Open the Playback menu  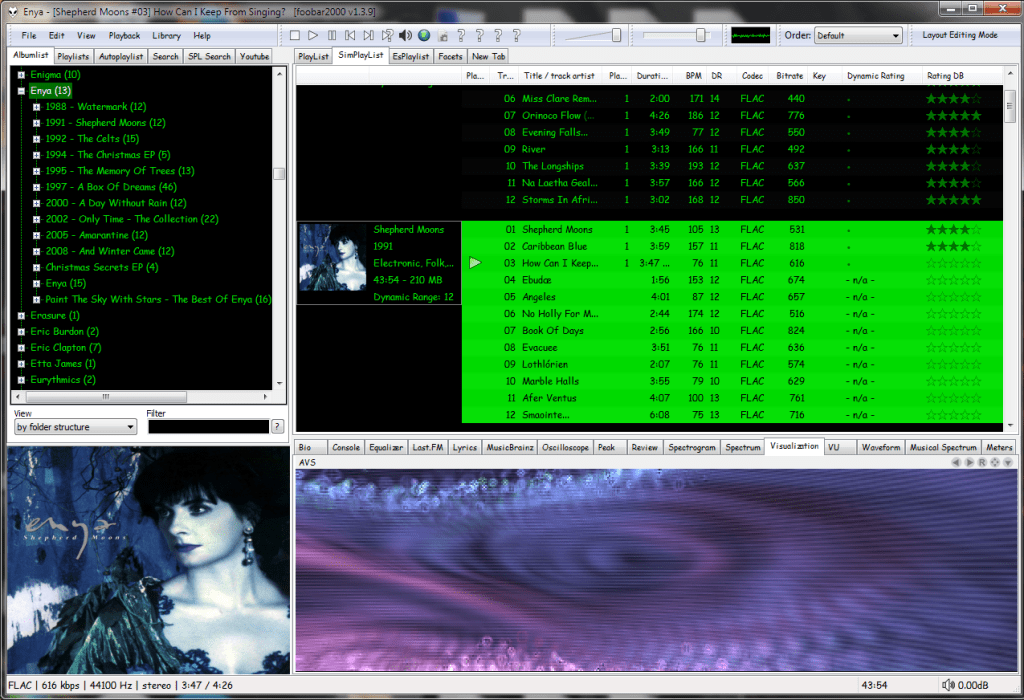[124, 36]
